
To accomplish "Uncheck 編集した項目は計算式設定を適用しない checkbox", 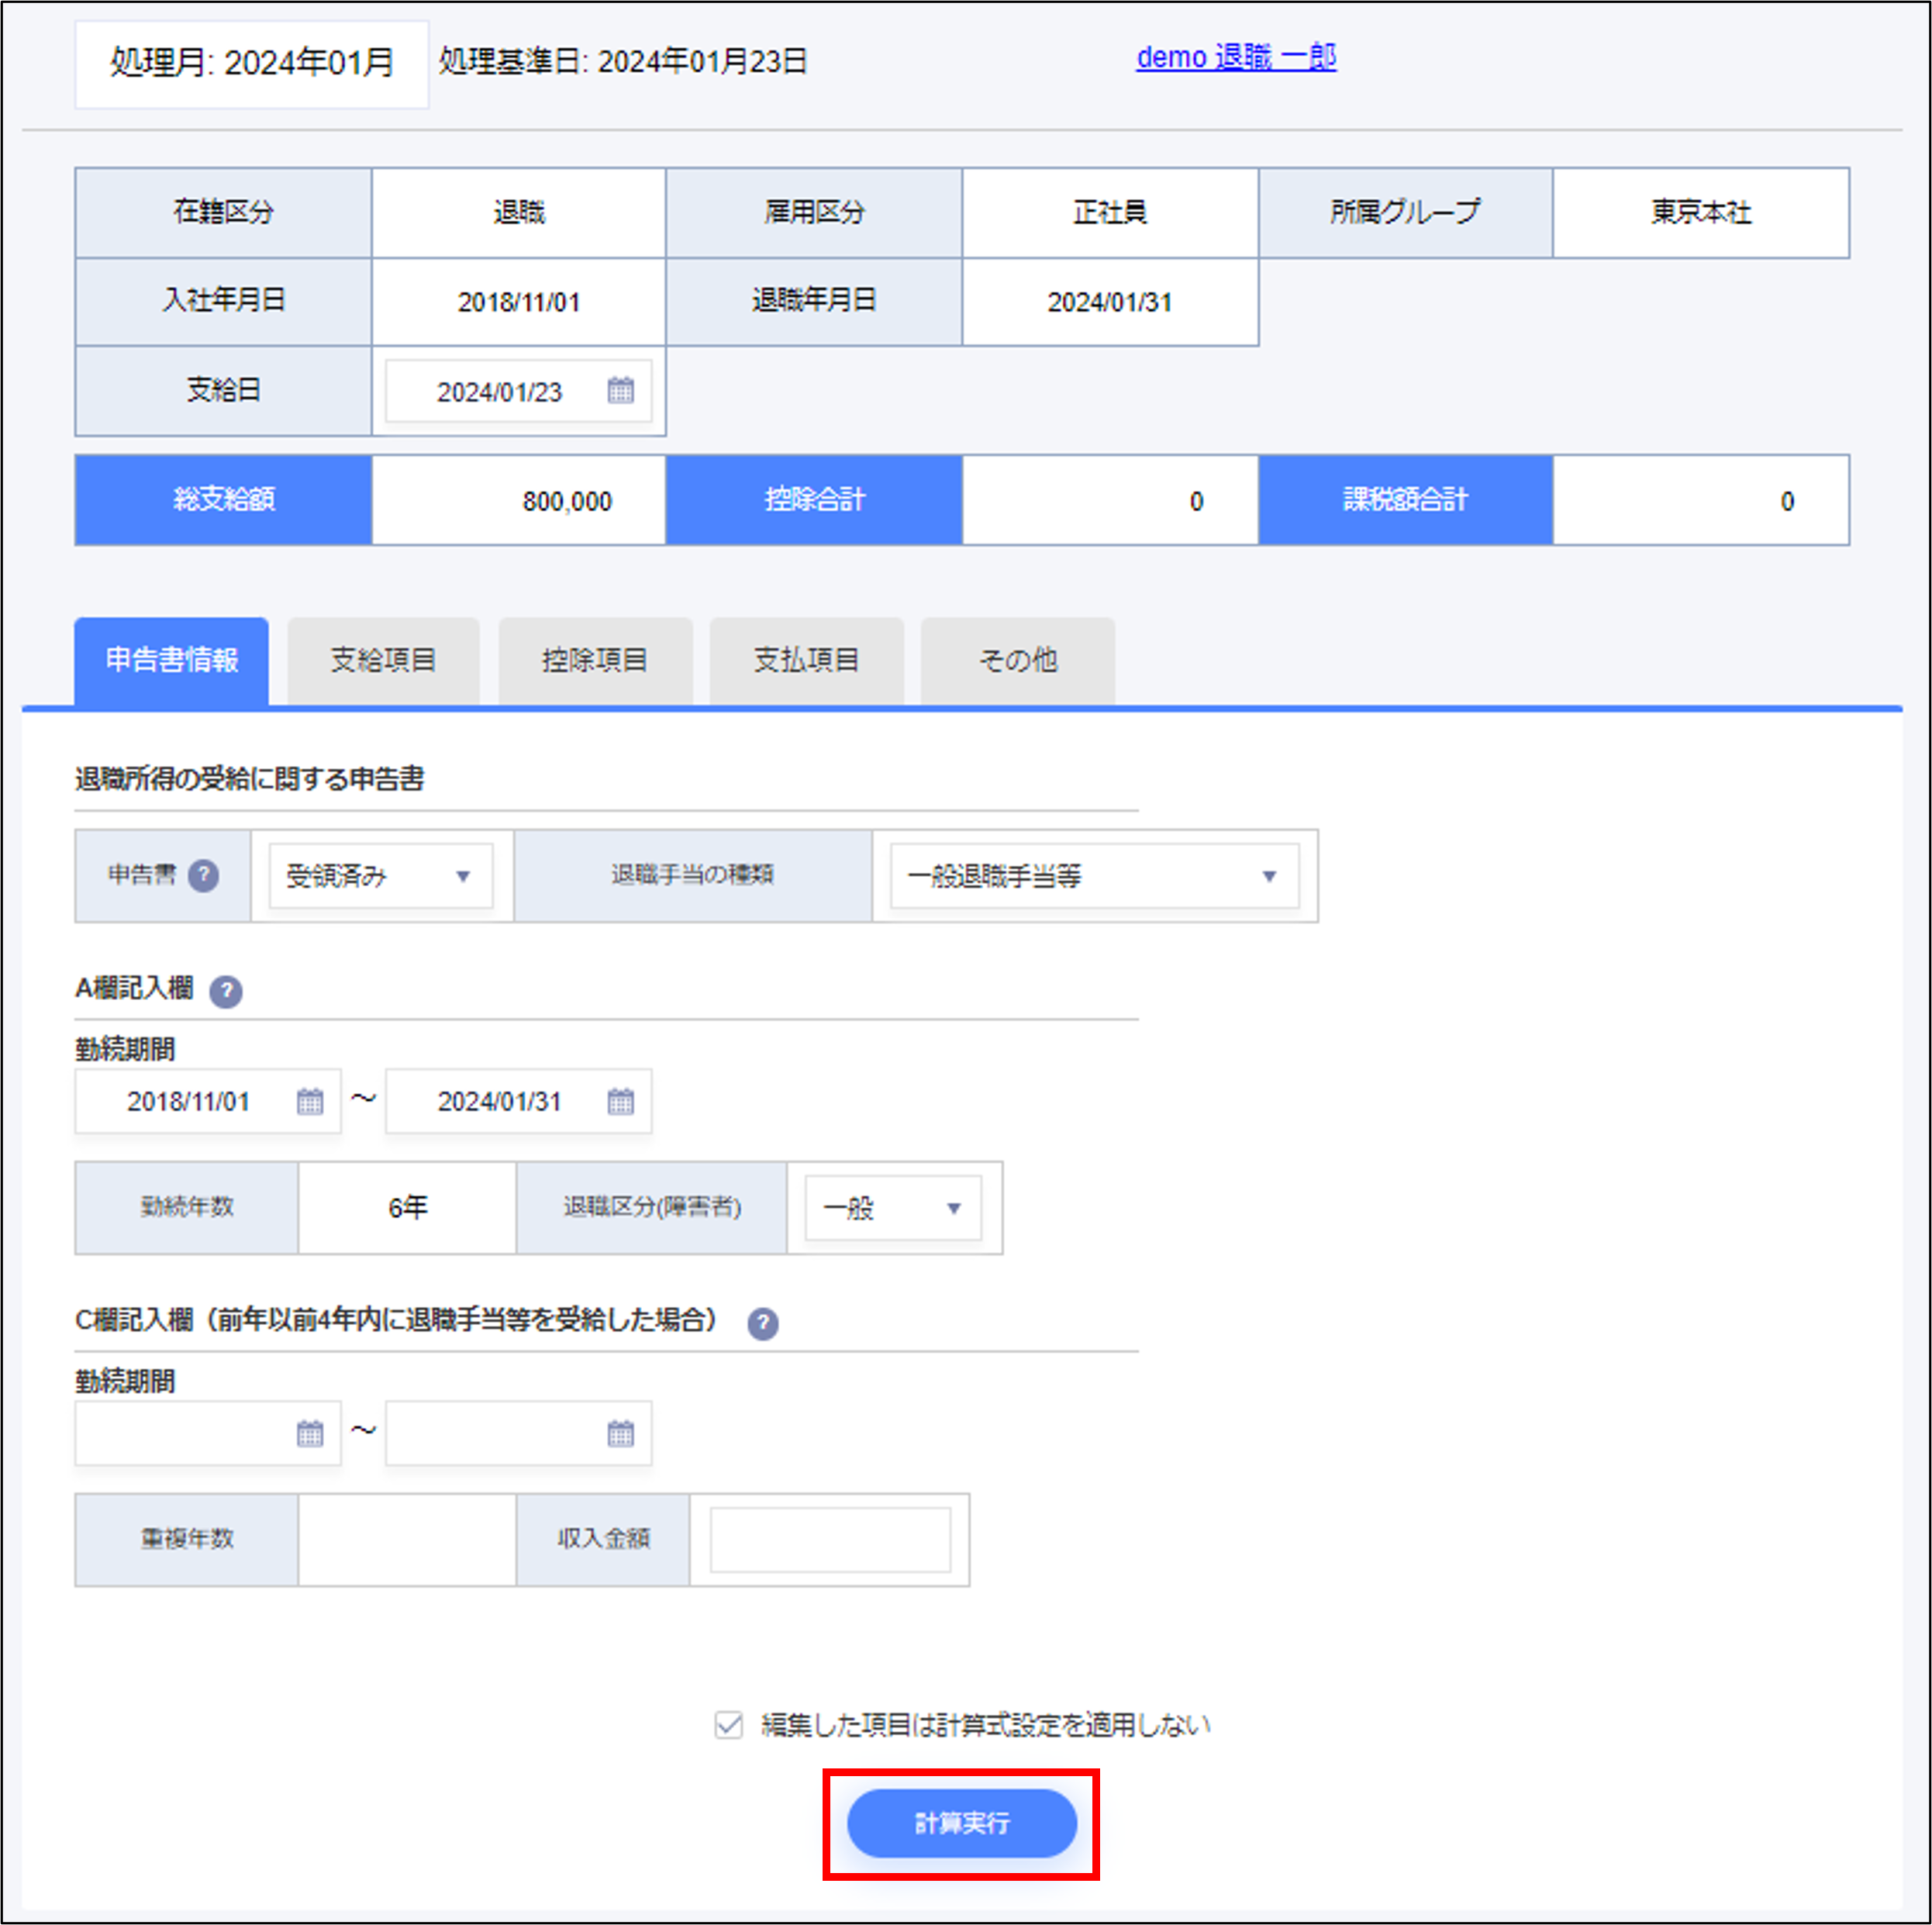I will pos(727,1724).
